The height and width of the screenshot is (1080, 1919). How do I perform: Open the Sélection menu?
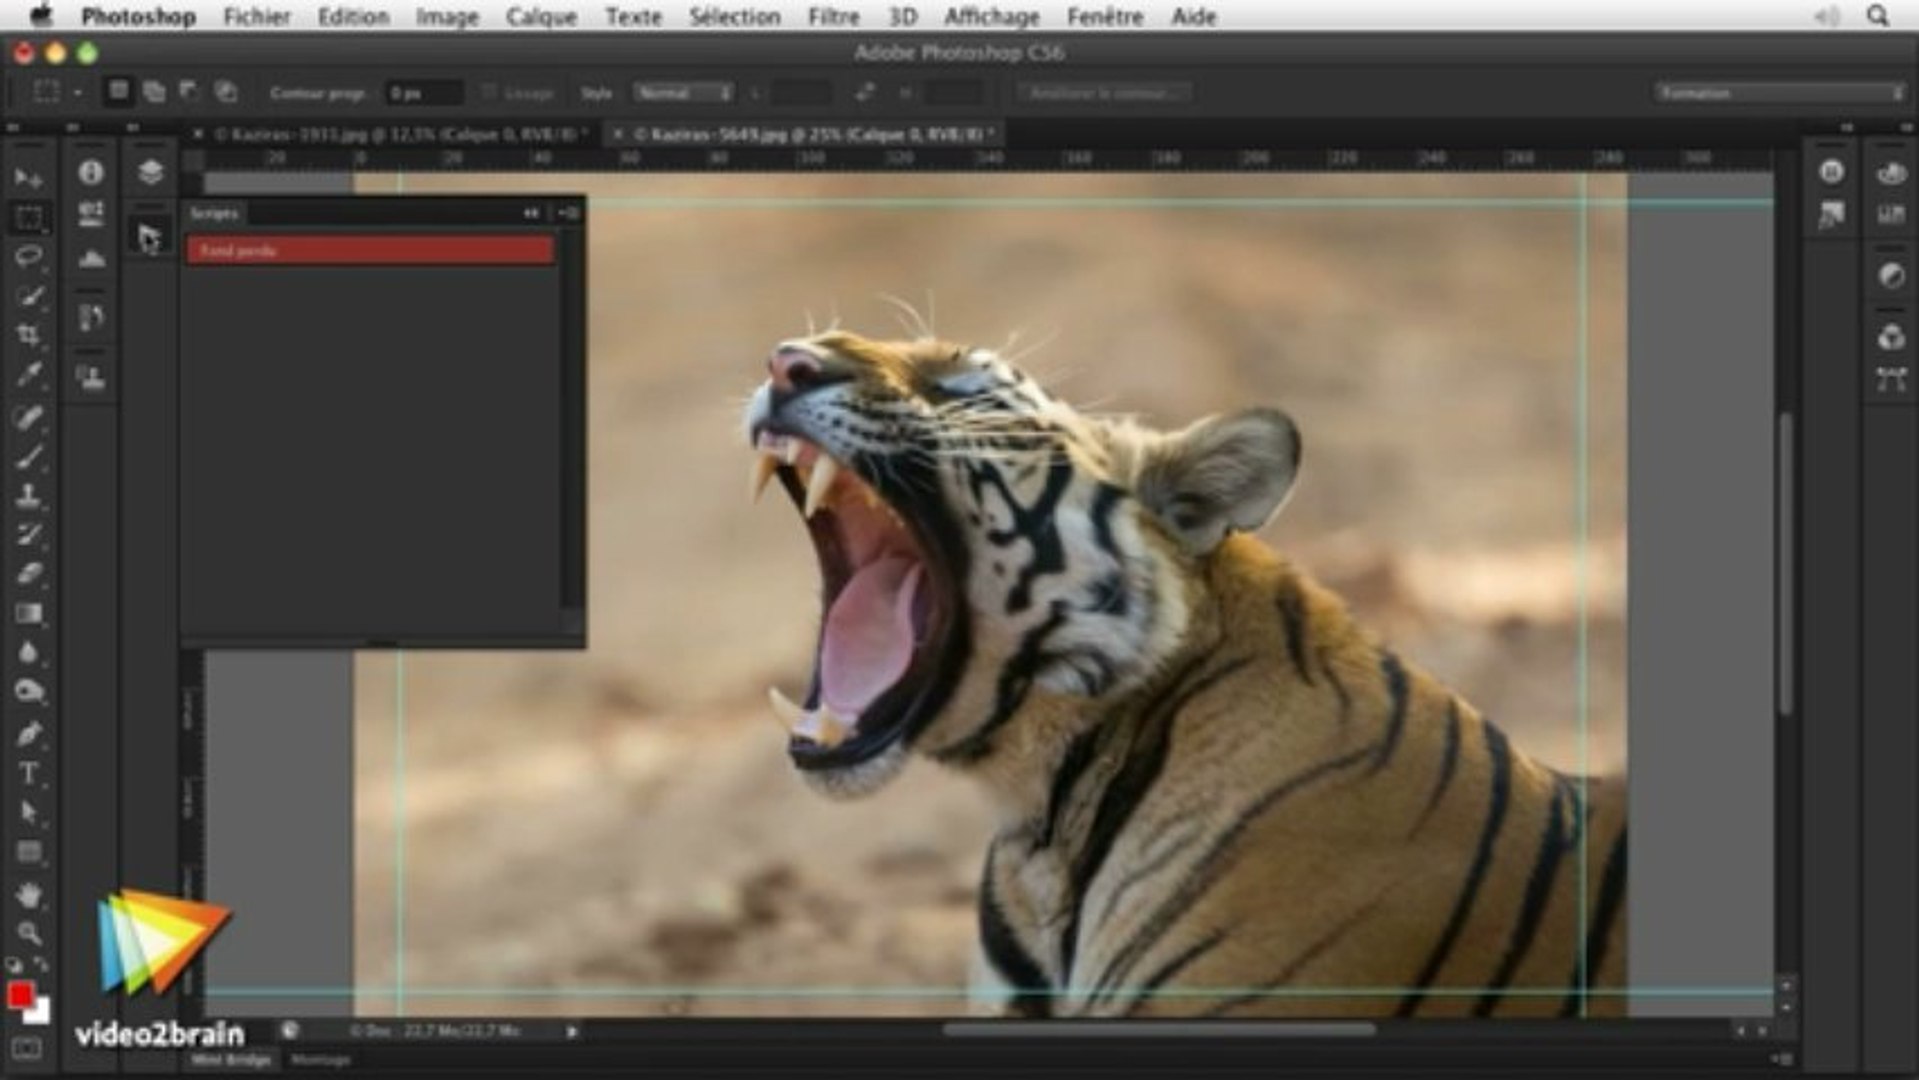[734, 16]
